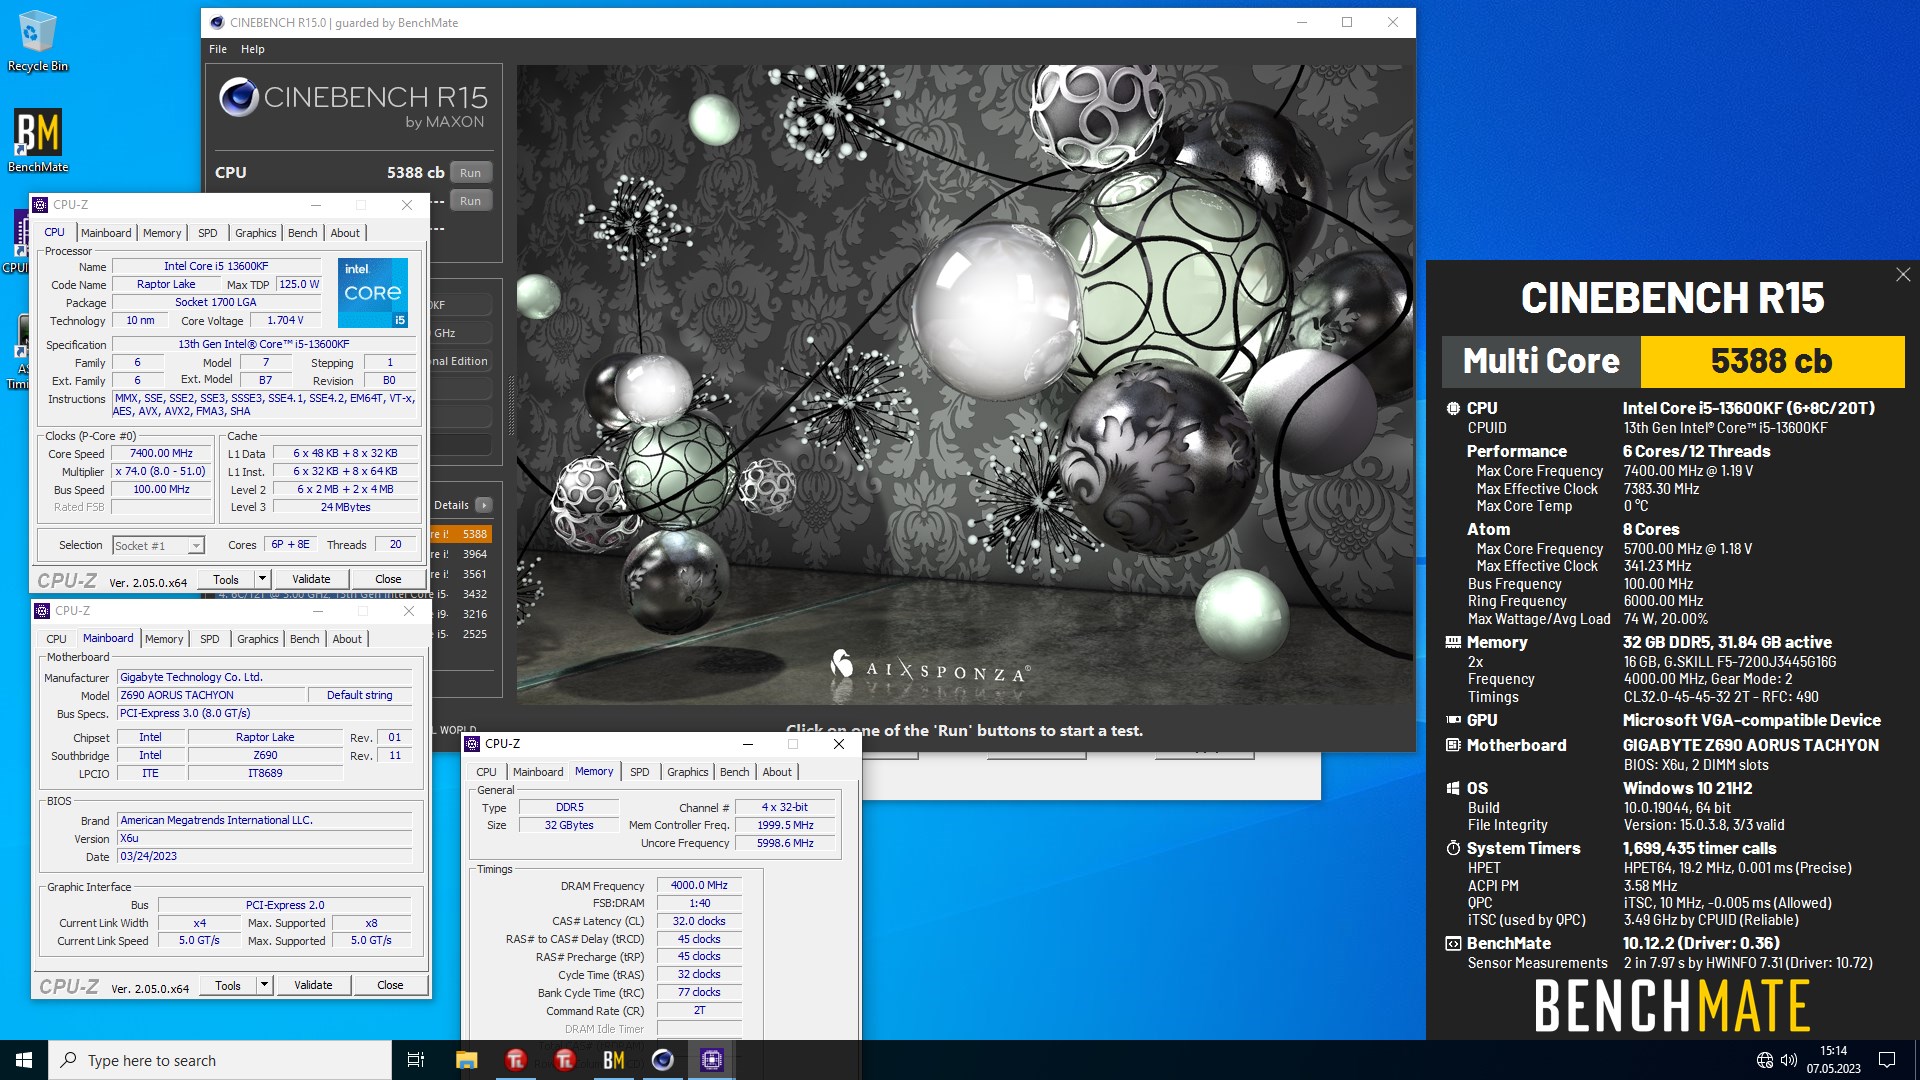Click the Windows Start button
The image size is (1920, 1080).
[x=24, y=1060]
